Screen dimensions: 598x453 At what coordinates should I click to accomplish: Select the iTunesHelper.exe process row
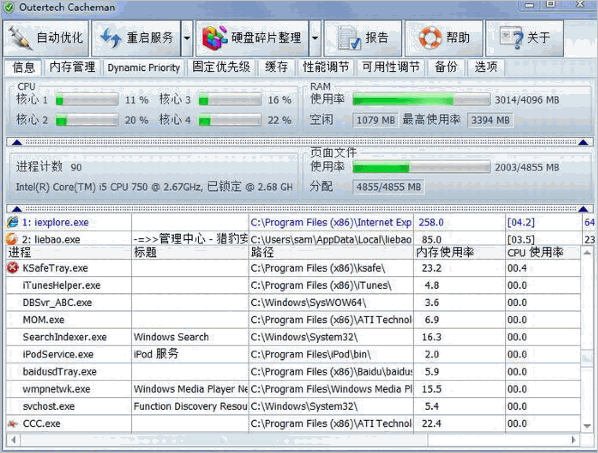click(293, 285)
